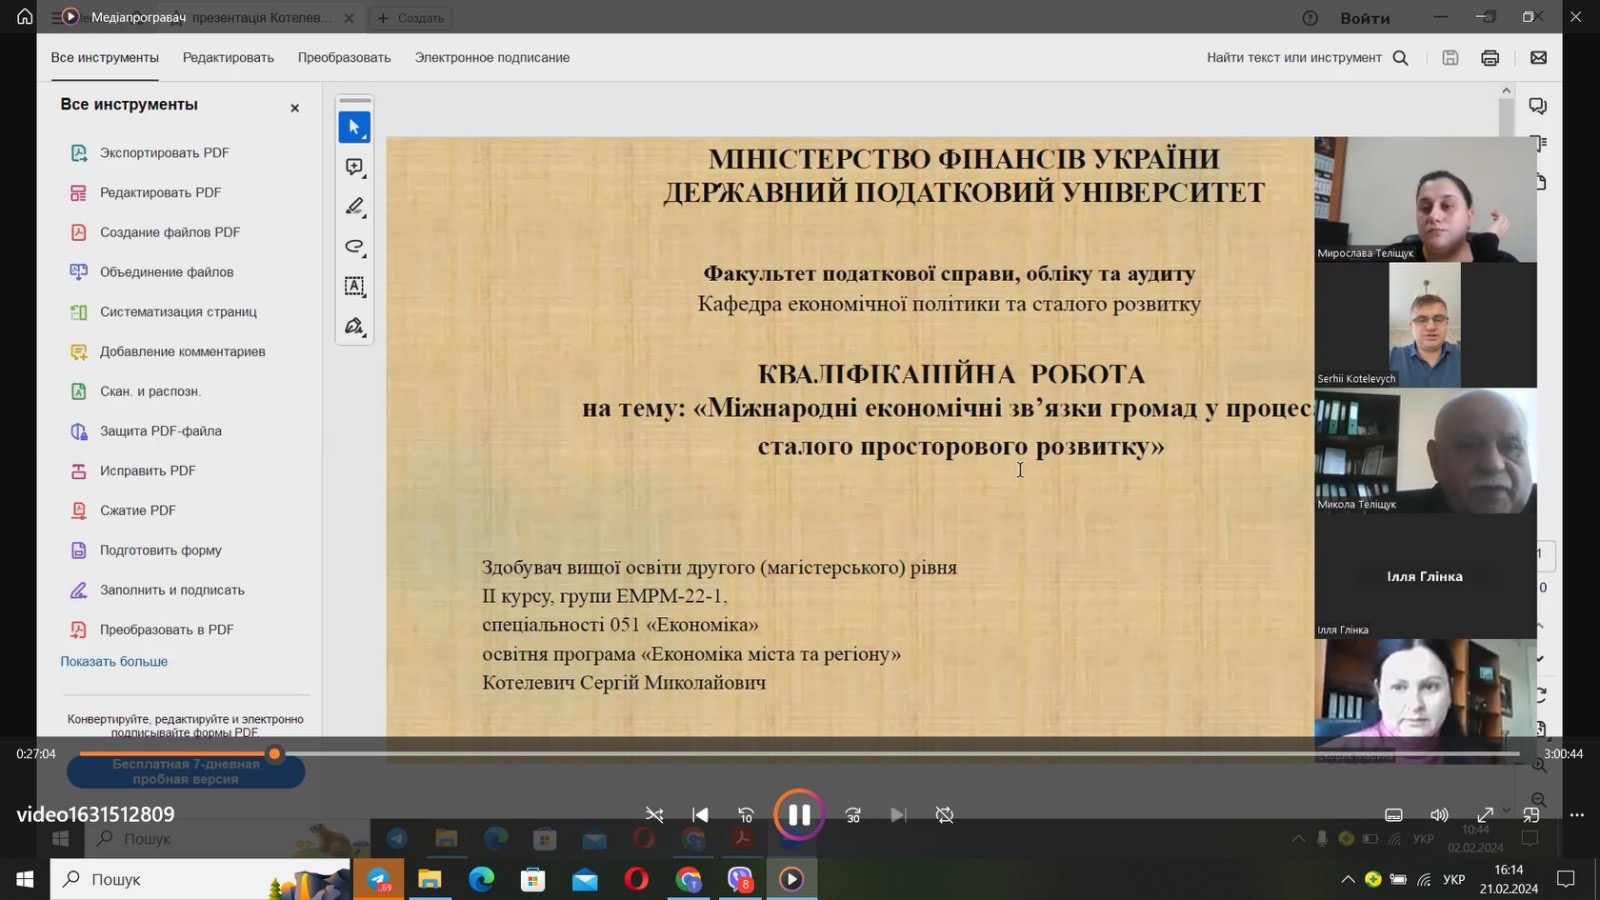This screenshot has height=900, width=1600.
Task: Select the sign fill pen tool
Action: [x=354, y=326]
